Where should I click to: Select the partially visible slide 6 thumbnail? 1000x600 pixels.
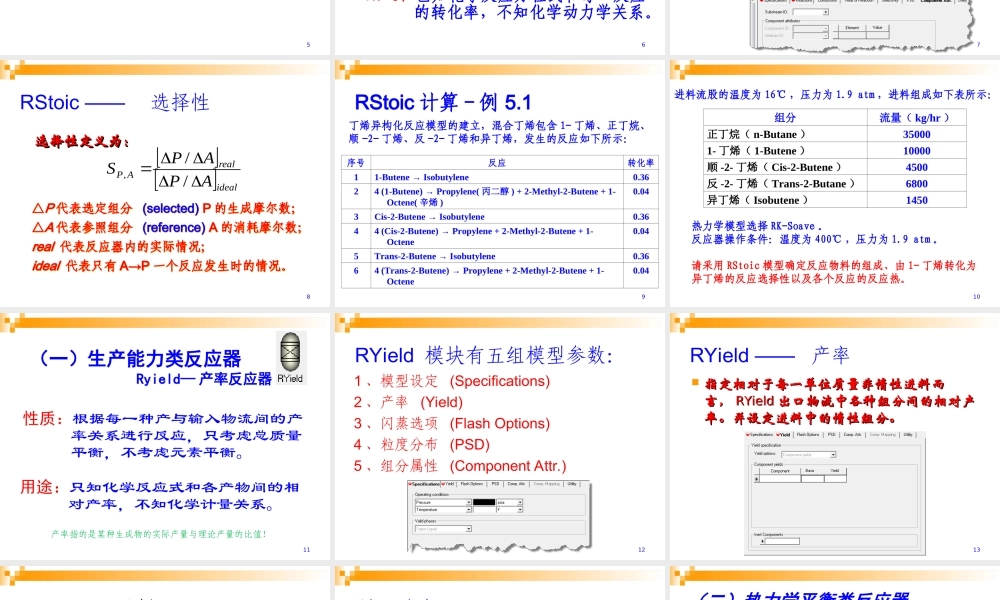tap(500, 26)
